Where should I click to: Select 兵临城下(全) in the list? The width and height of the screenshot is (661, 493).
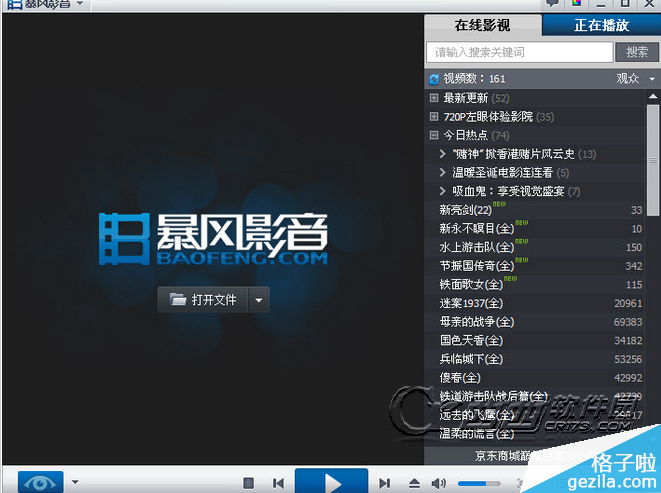pos(535,359)
